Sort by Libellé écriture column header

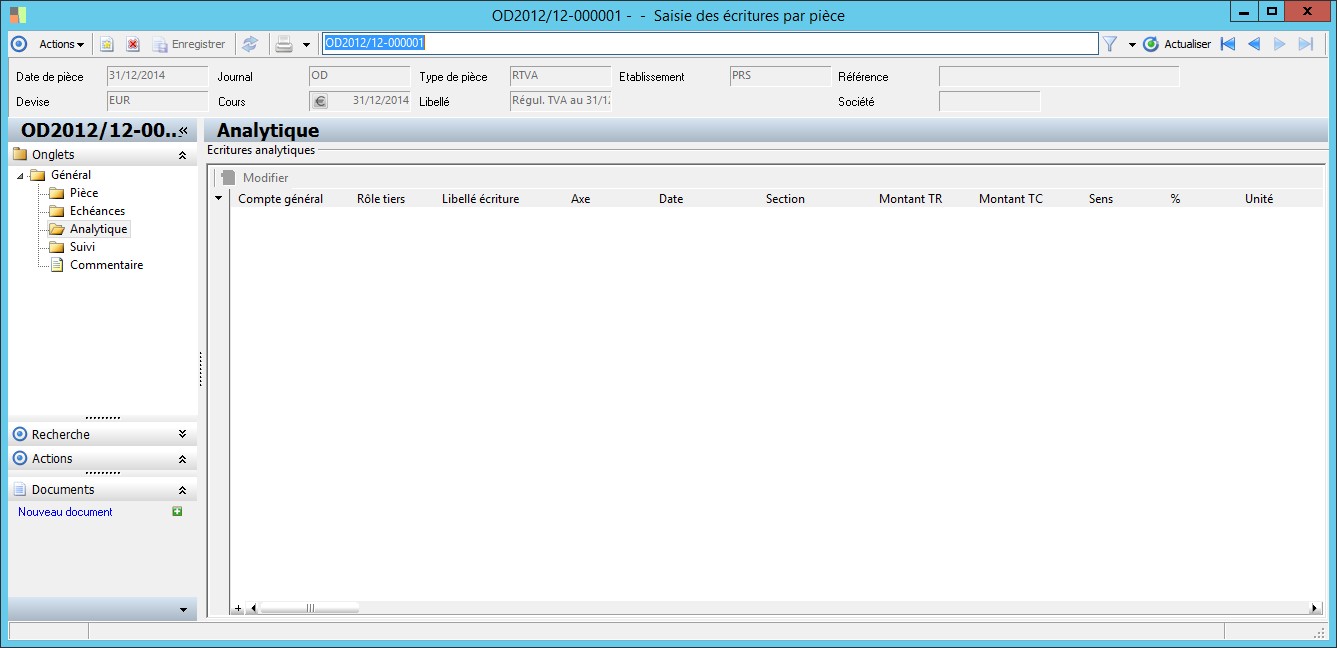tap(480, 199)
